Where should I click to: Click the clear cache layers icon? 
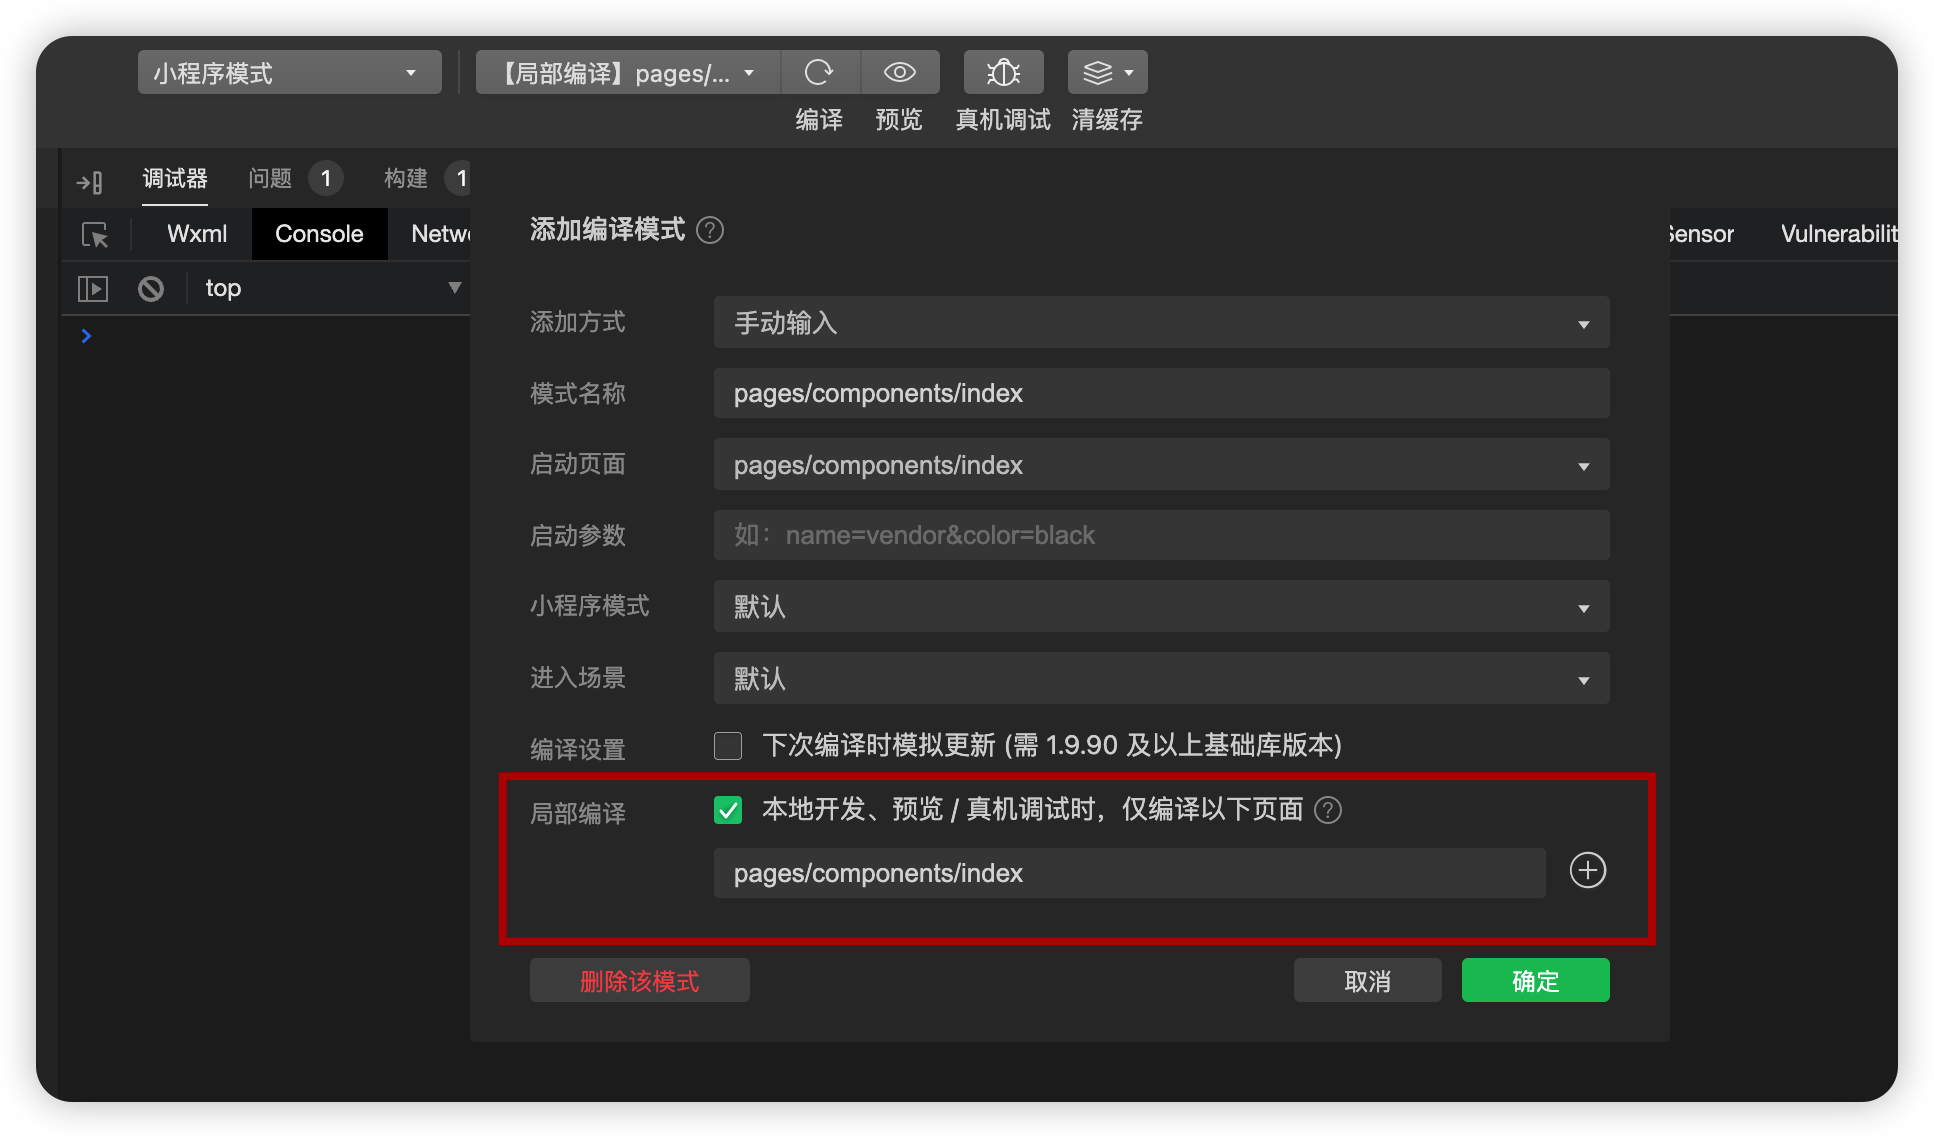pos(1098,72)
